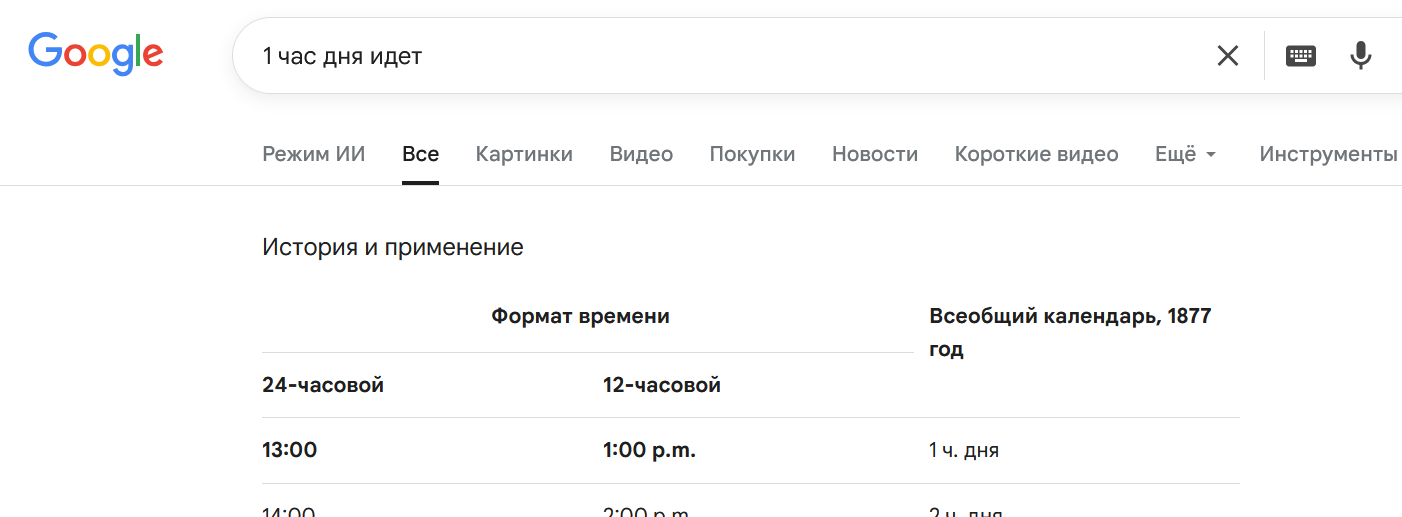
Task: Clear the search query with X icon
Action: [1227, 56]
